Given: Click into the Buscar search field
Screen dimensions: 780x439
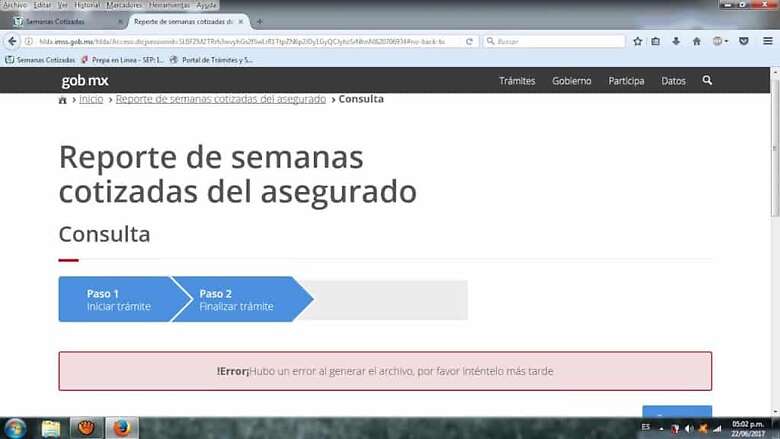Looking at the screenshot, I should pos(555,41).
